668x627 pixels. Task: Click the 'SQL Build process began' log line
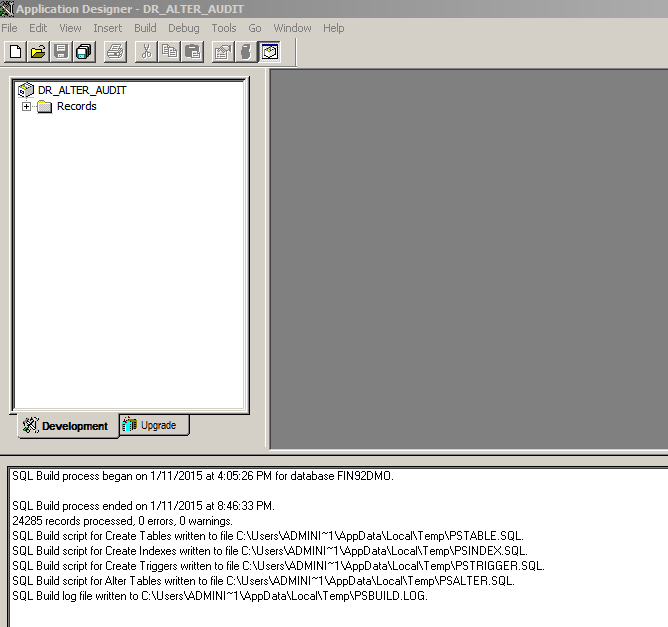click(x=203, y=476)
